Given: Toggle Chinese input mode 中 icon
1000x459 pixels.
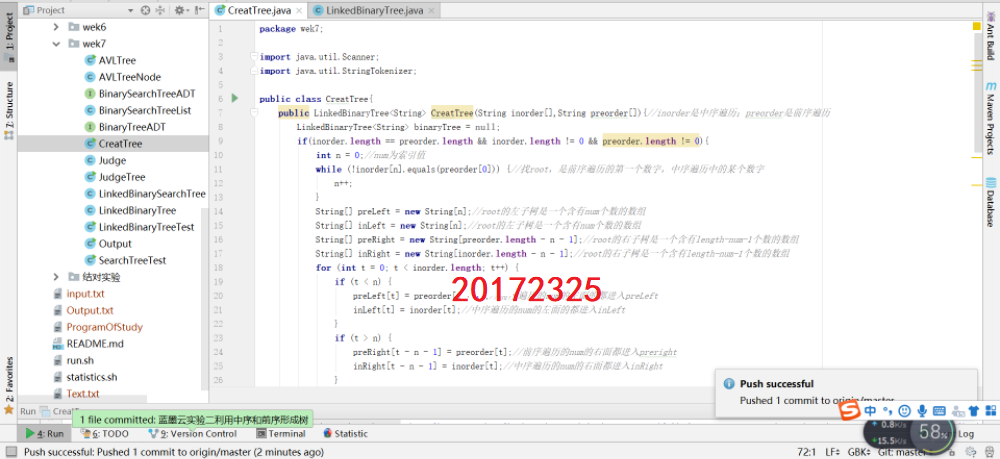Looking at the screenshot, I should coord(870,411).
